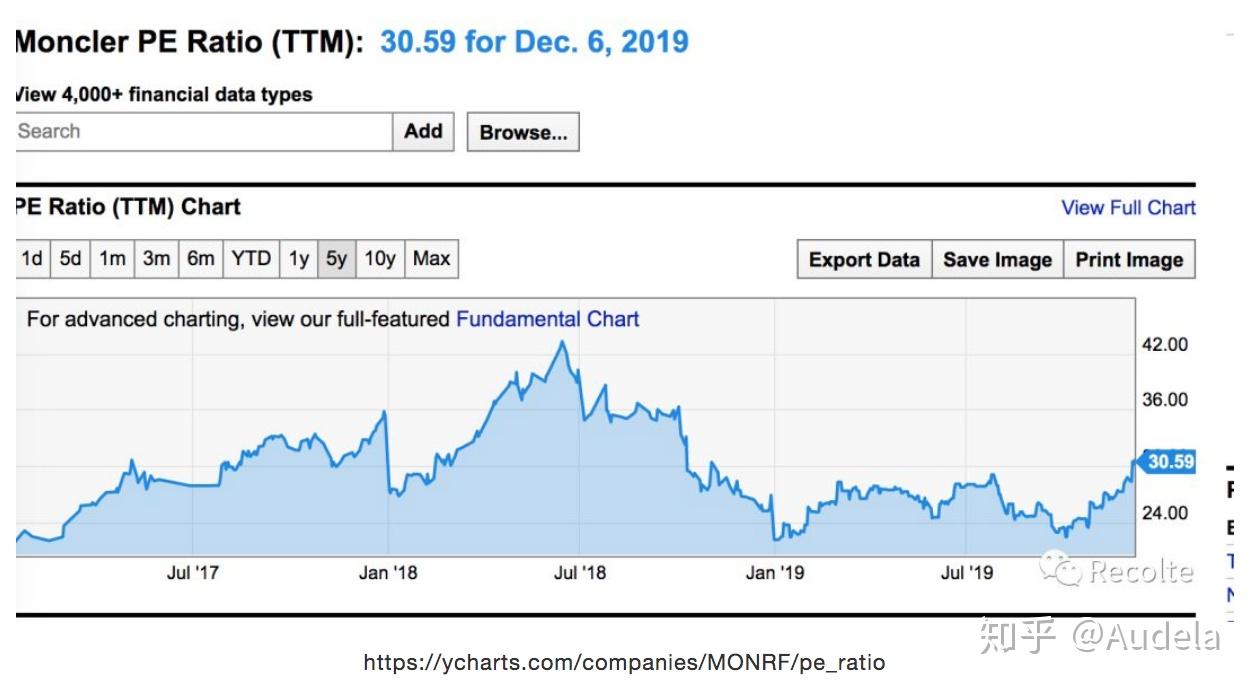Open the View Full Chart link
The height and width of the screenshot is (686, 1252).
pos(1128,208)
